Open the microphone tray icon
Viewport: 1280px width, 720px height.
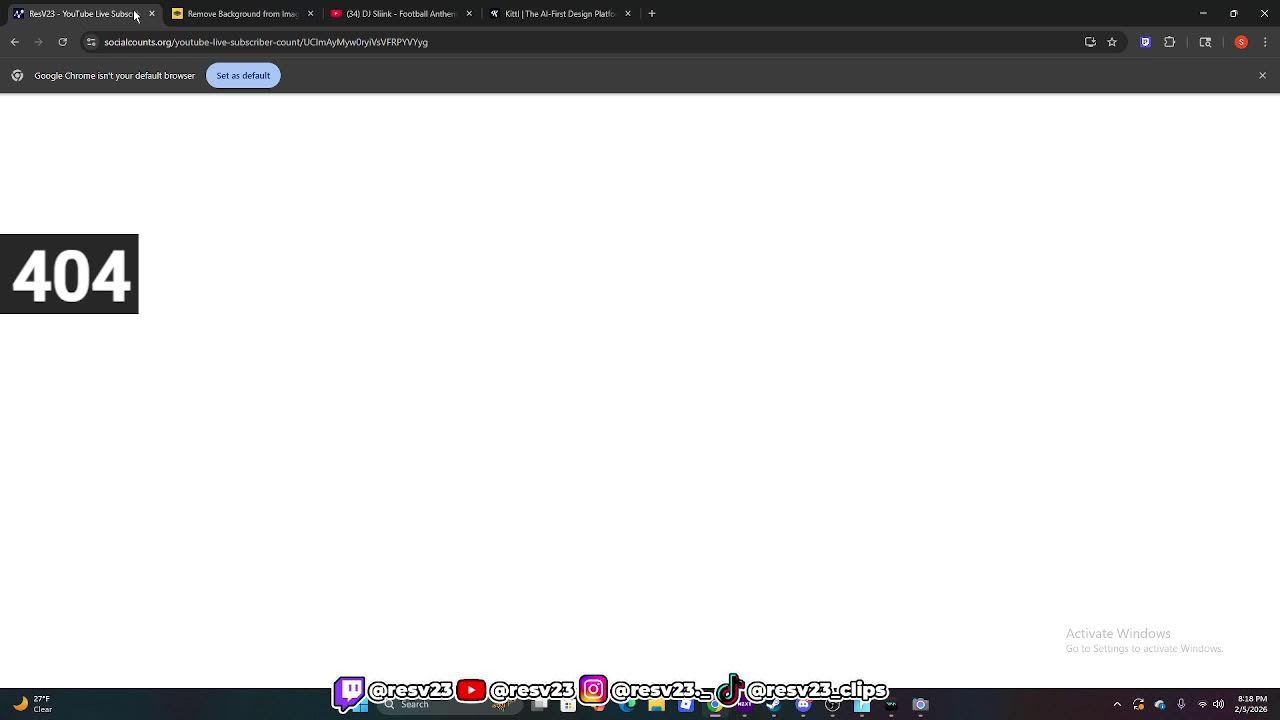(x=1181, y=704)
